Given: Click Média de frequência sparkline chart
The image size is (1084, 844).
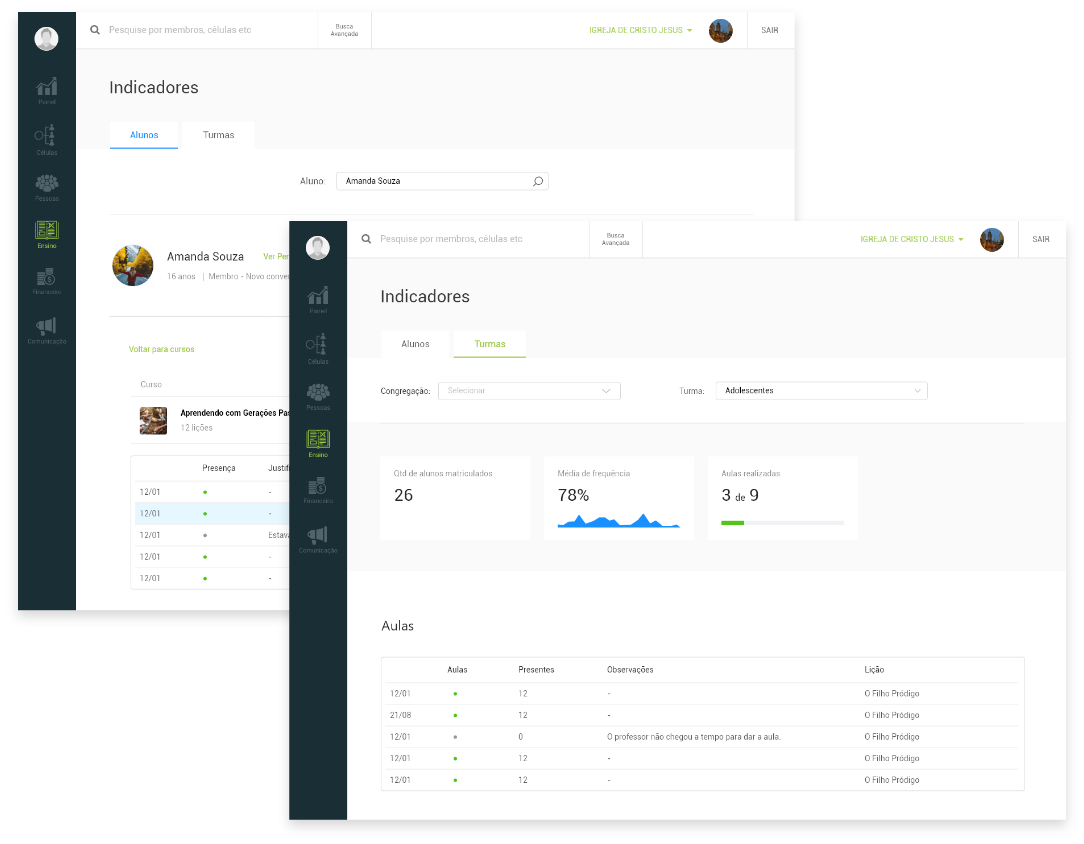Looking at the screenshot, I should pos(619,521).
